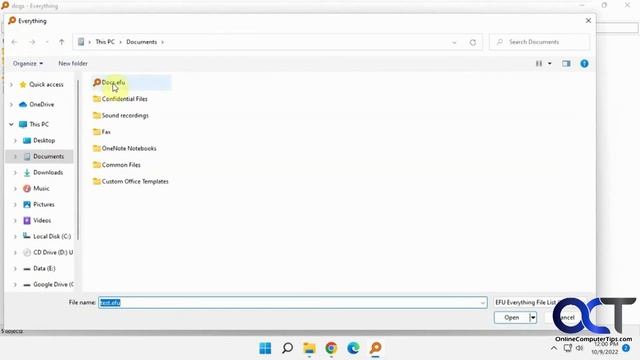Open the network status tray icon
The width and height of the screenshot is (640, 360).
tap(568, 348)
